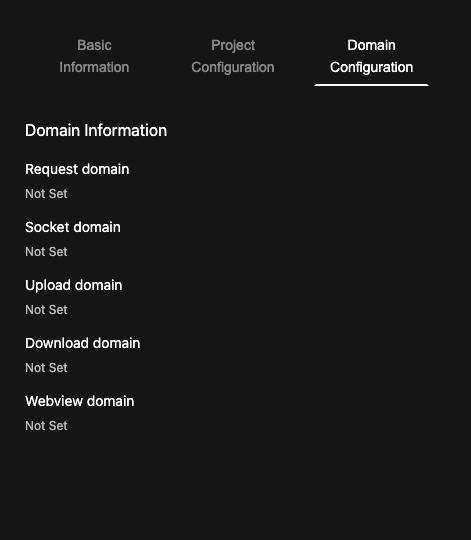The height and width of the screenshot is (540, 471).
Task: Click the Socket domain label
Action: coord(73,227)
